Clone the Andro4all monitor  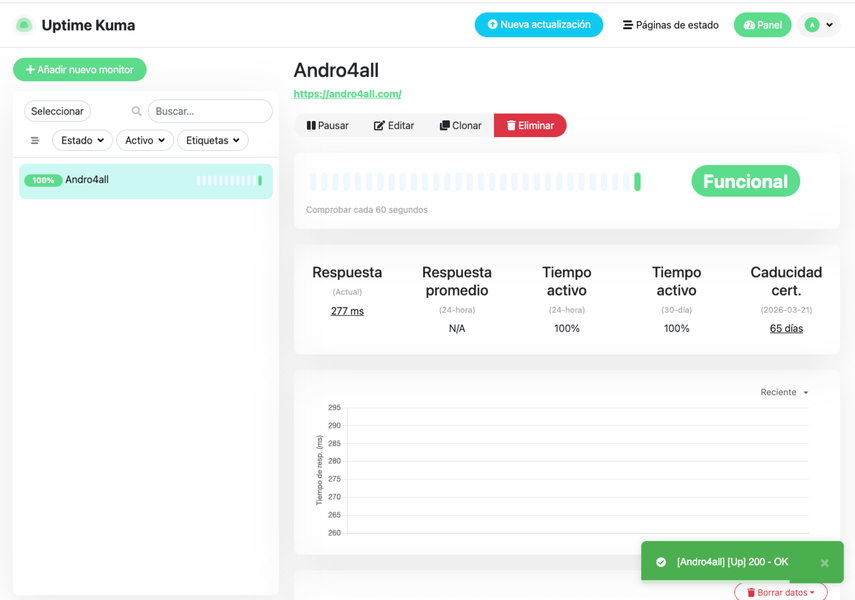[460, 126]
